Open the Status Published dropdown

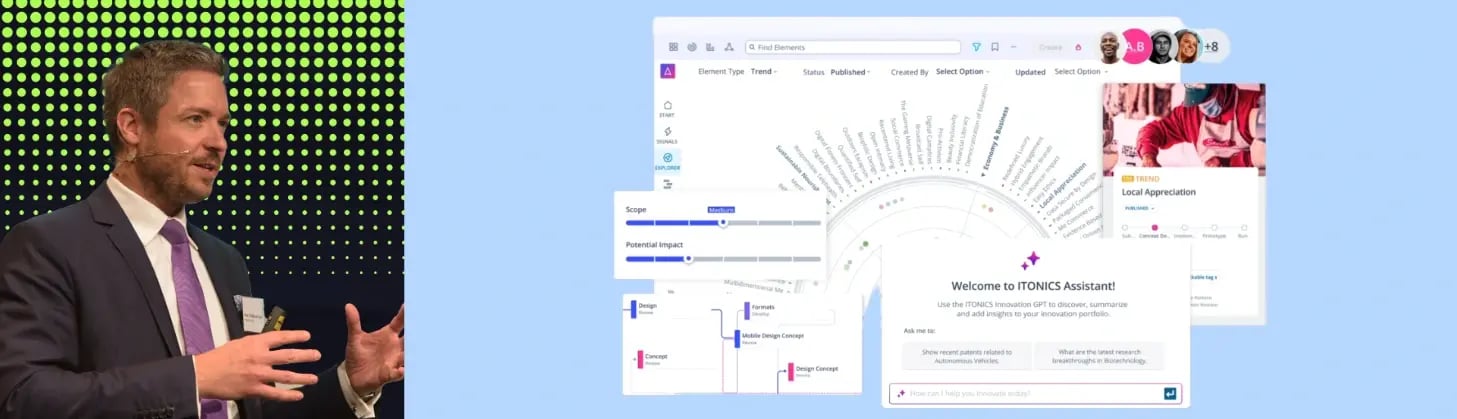tap(850, 72)
